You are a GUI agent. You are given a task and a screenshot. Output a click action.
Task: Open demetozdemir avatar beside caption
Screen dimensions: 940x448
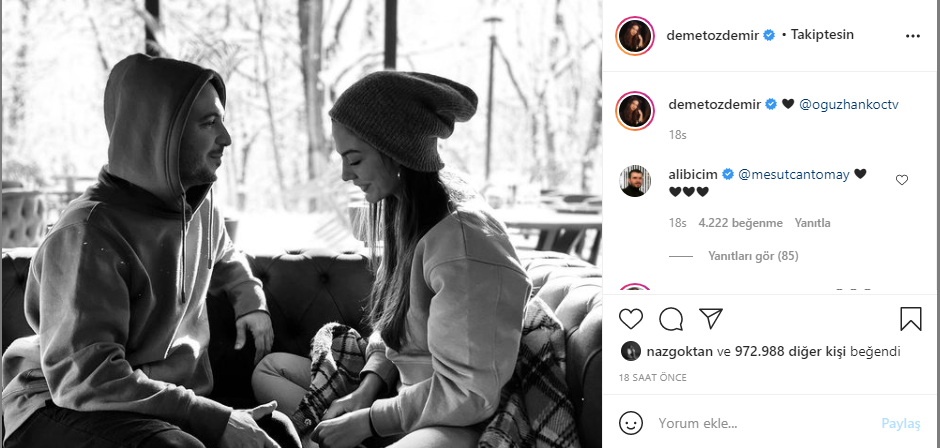pyautogui.click(x=635, y=111)
